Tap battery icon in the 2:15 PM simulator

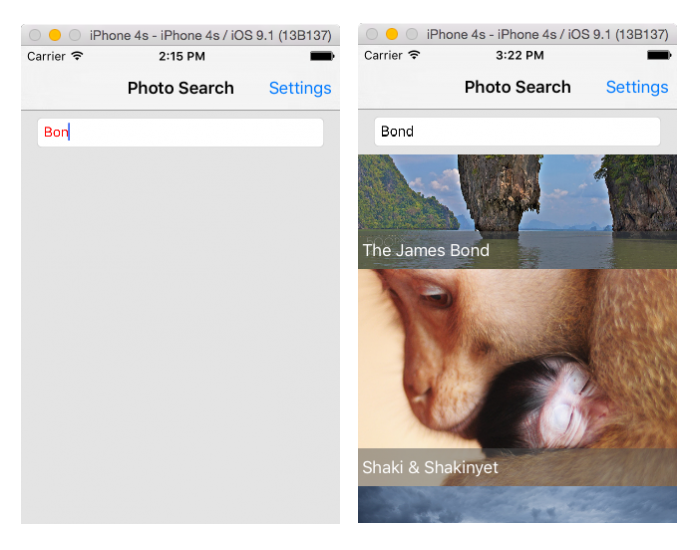(x=321, y=56)
